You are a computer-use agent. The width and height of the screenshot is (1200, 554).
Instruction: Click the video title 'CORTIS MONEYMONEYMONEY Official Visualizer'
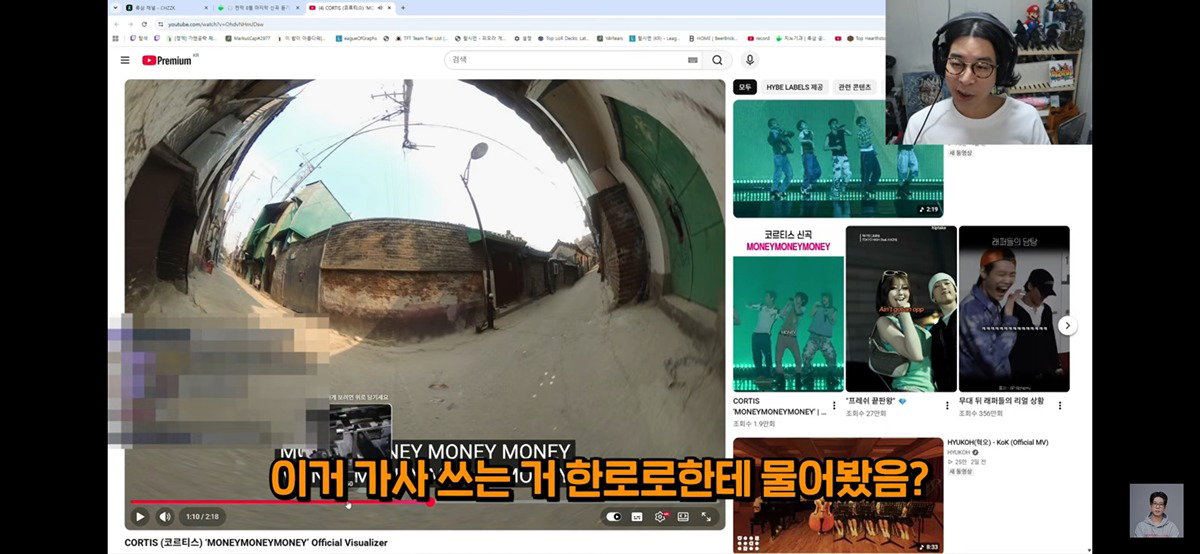[256, 543]
